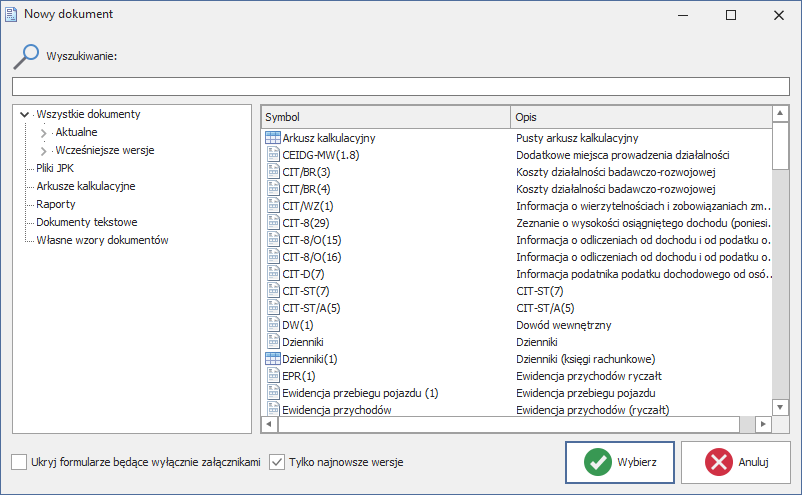Sort list by Symbol column header
The width and height of the screenshot is (802, 495).
pyautogui.click(x=385, y=117)
